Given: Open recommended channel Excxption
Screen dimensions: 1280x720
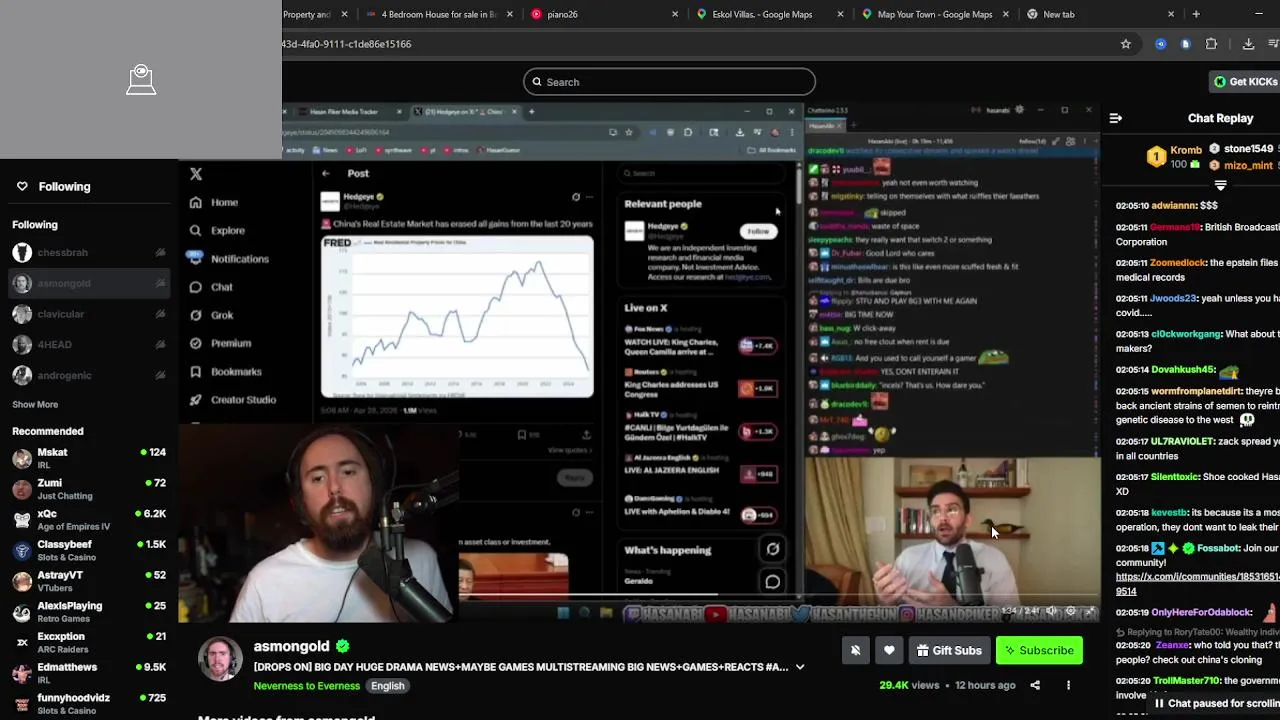Looking at the screenshot, I should (88, 642).
